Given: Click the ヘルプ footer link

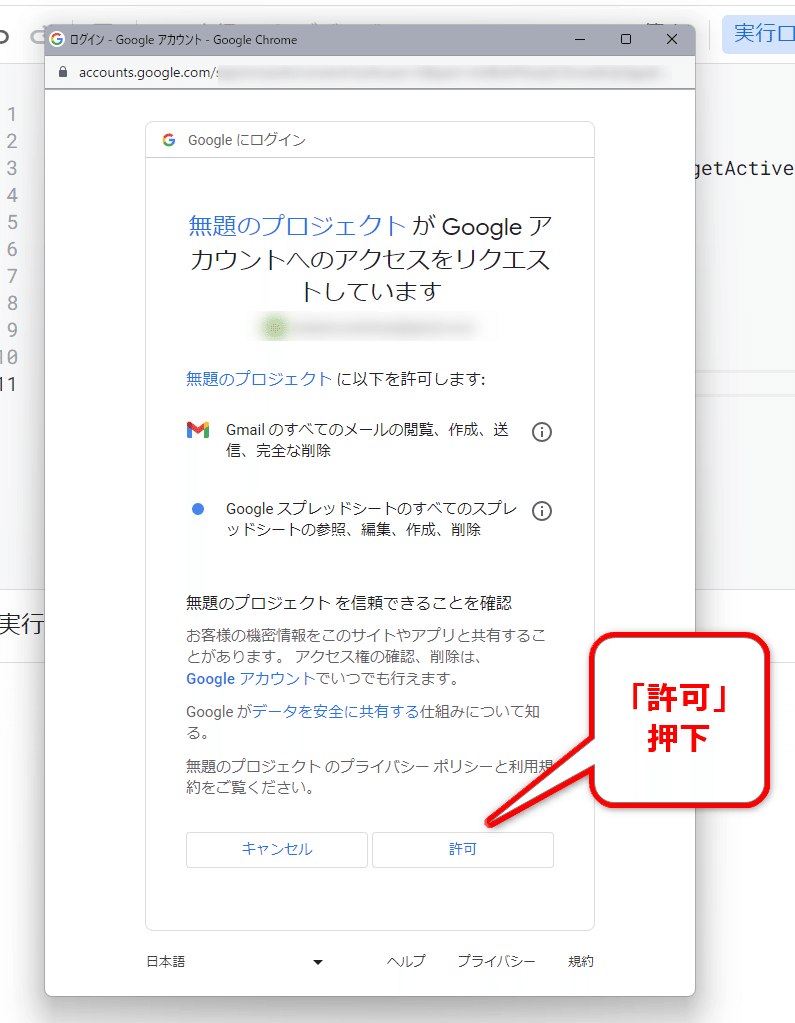Looking at the screenshot, I should click(x=406, y=962).
